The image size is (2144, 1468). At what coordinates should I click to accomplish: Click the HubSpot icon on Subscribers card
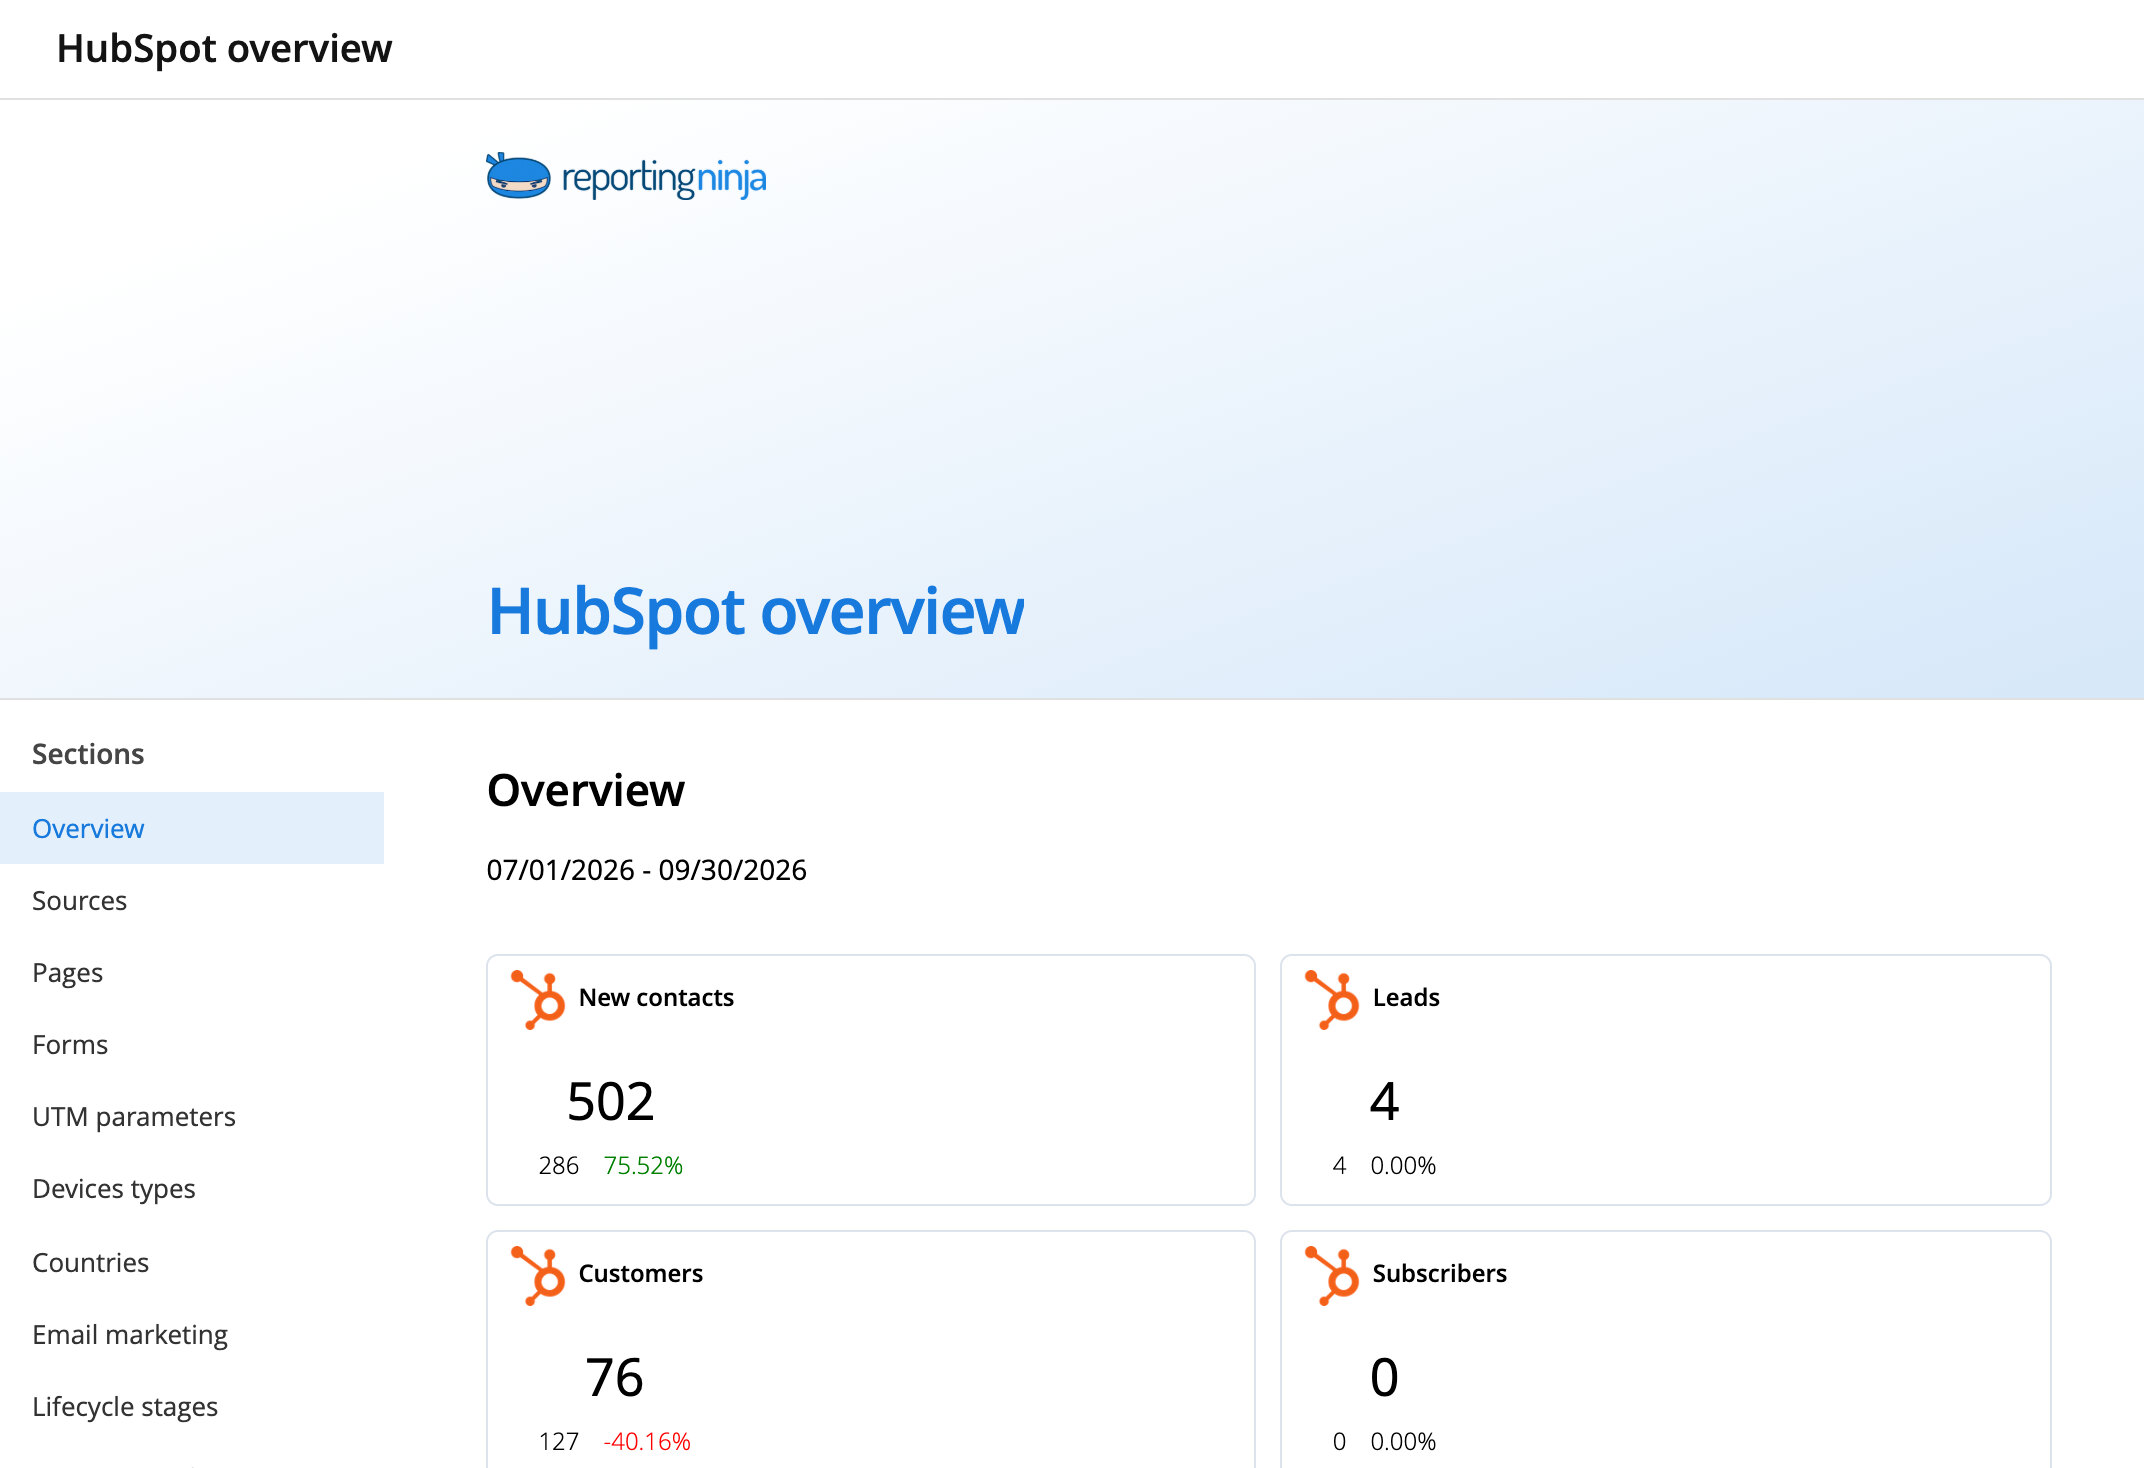click(x=1332, y=1275)
